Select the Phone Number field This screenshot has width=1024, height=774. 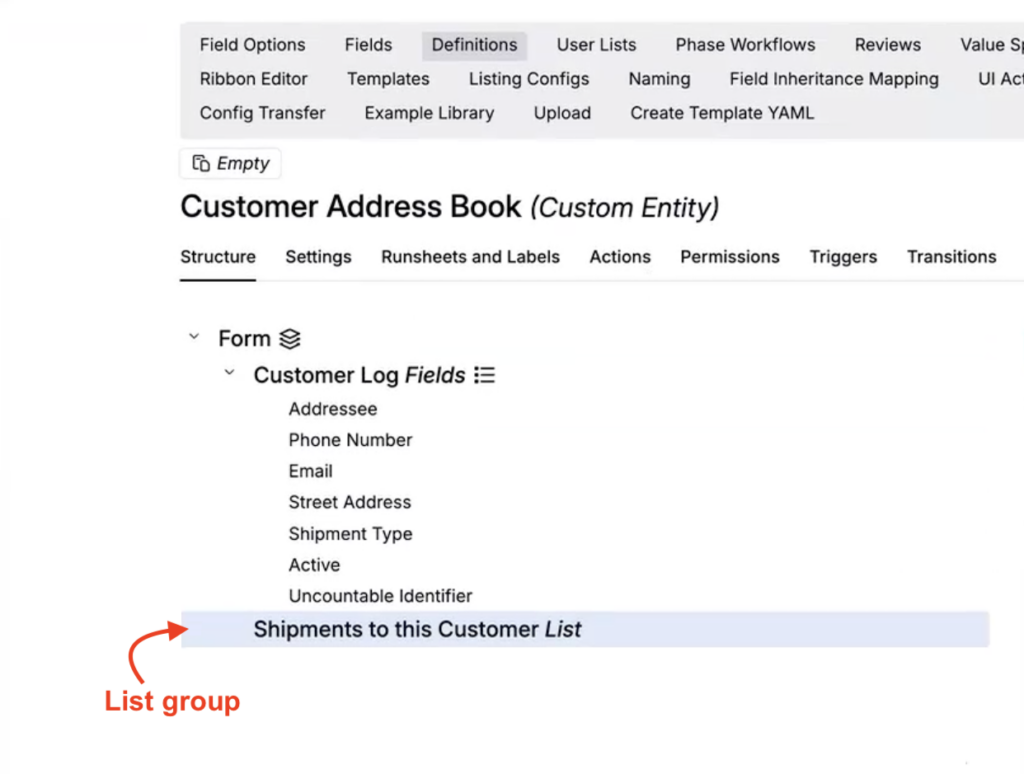point(350,440)
